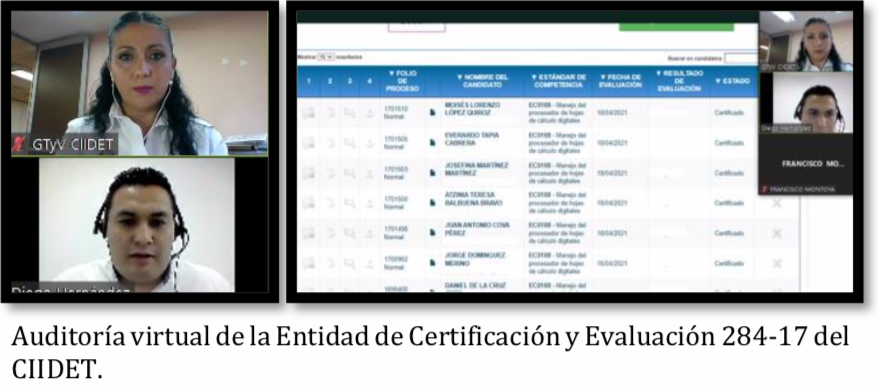This screenshot has height=389, width=878.
Task: Click the outlined button at top of page
Action: (x=417, y=26)
